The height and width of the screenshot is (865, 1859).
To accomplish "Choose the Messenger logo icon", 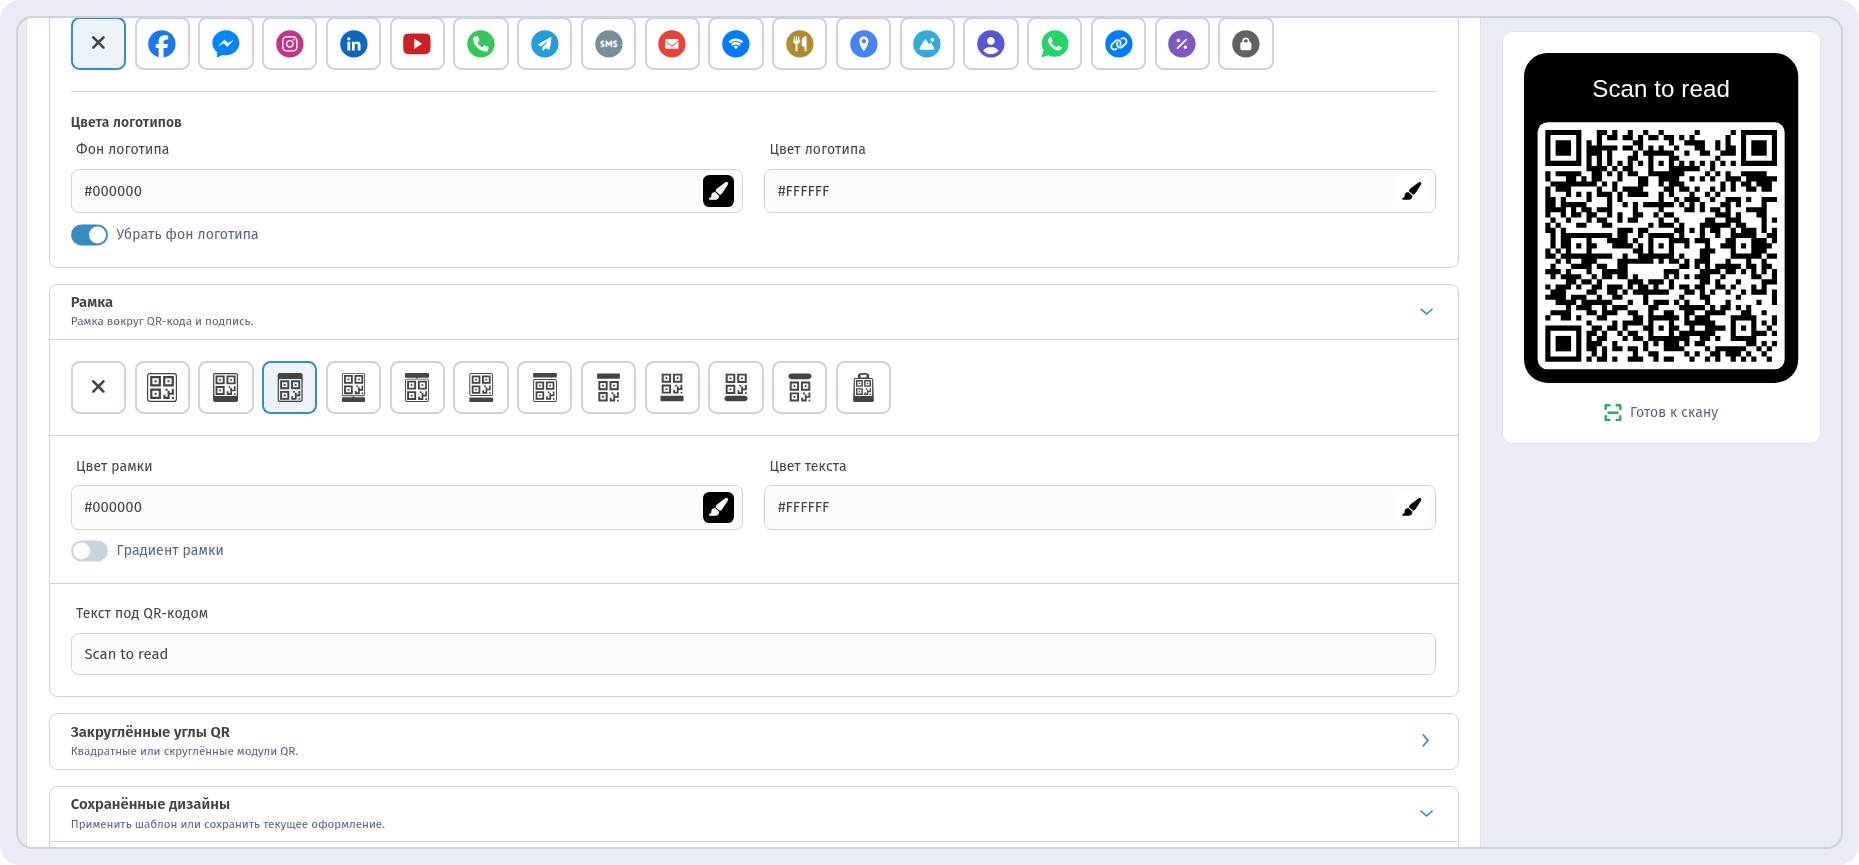I will click(x=226, y=44).
